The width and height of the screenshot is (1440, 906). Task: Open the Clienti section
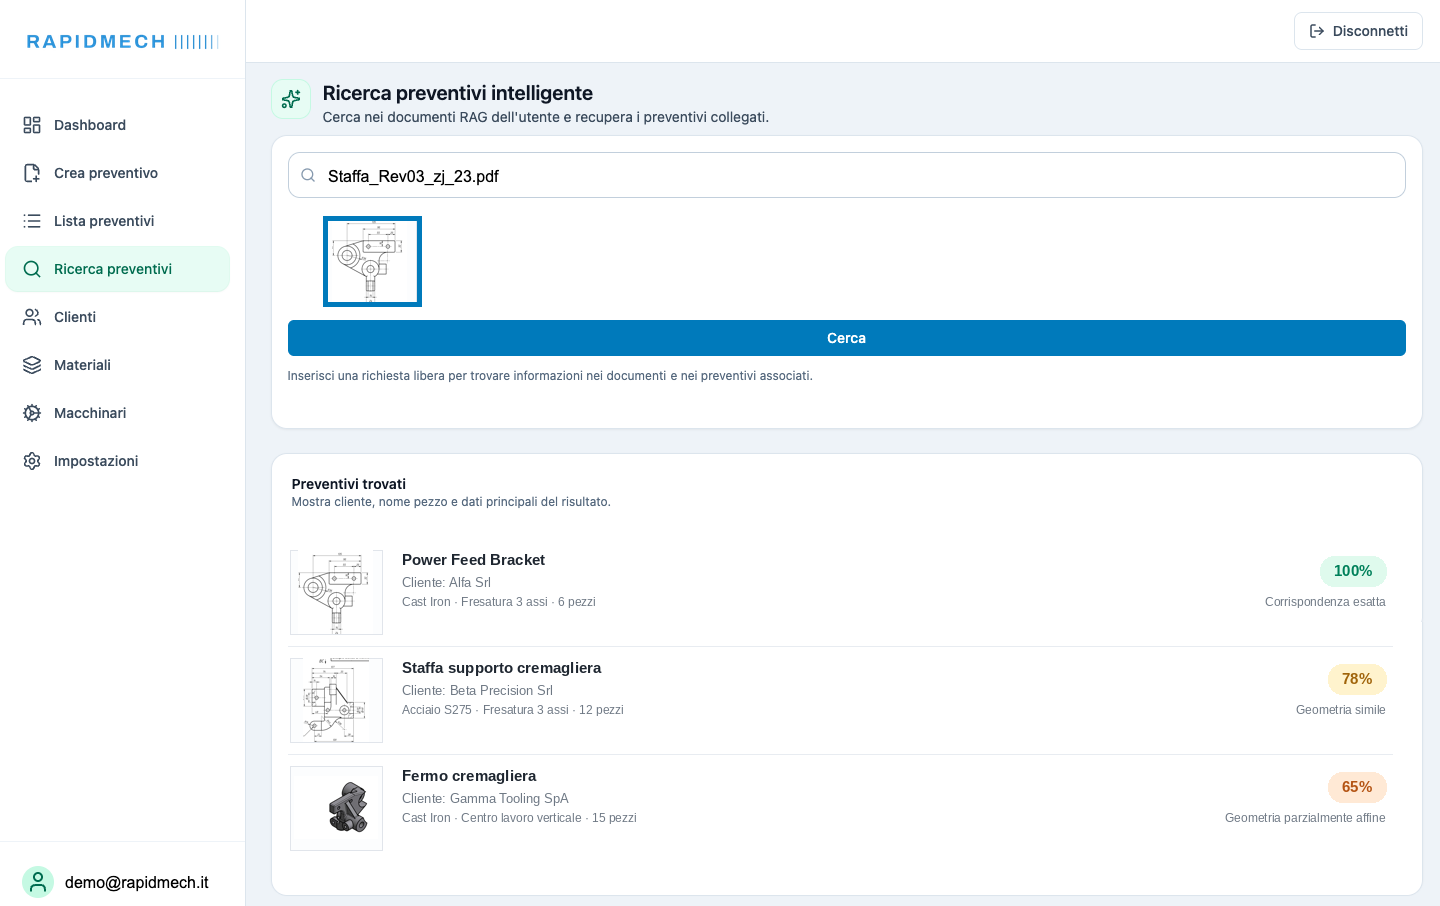[x=118, y=317]
